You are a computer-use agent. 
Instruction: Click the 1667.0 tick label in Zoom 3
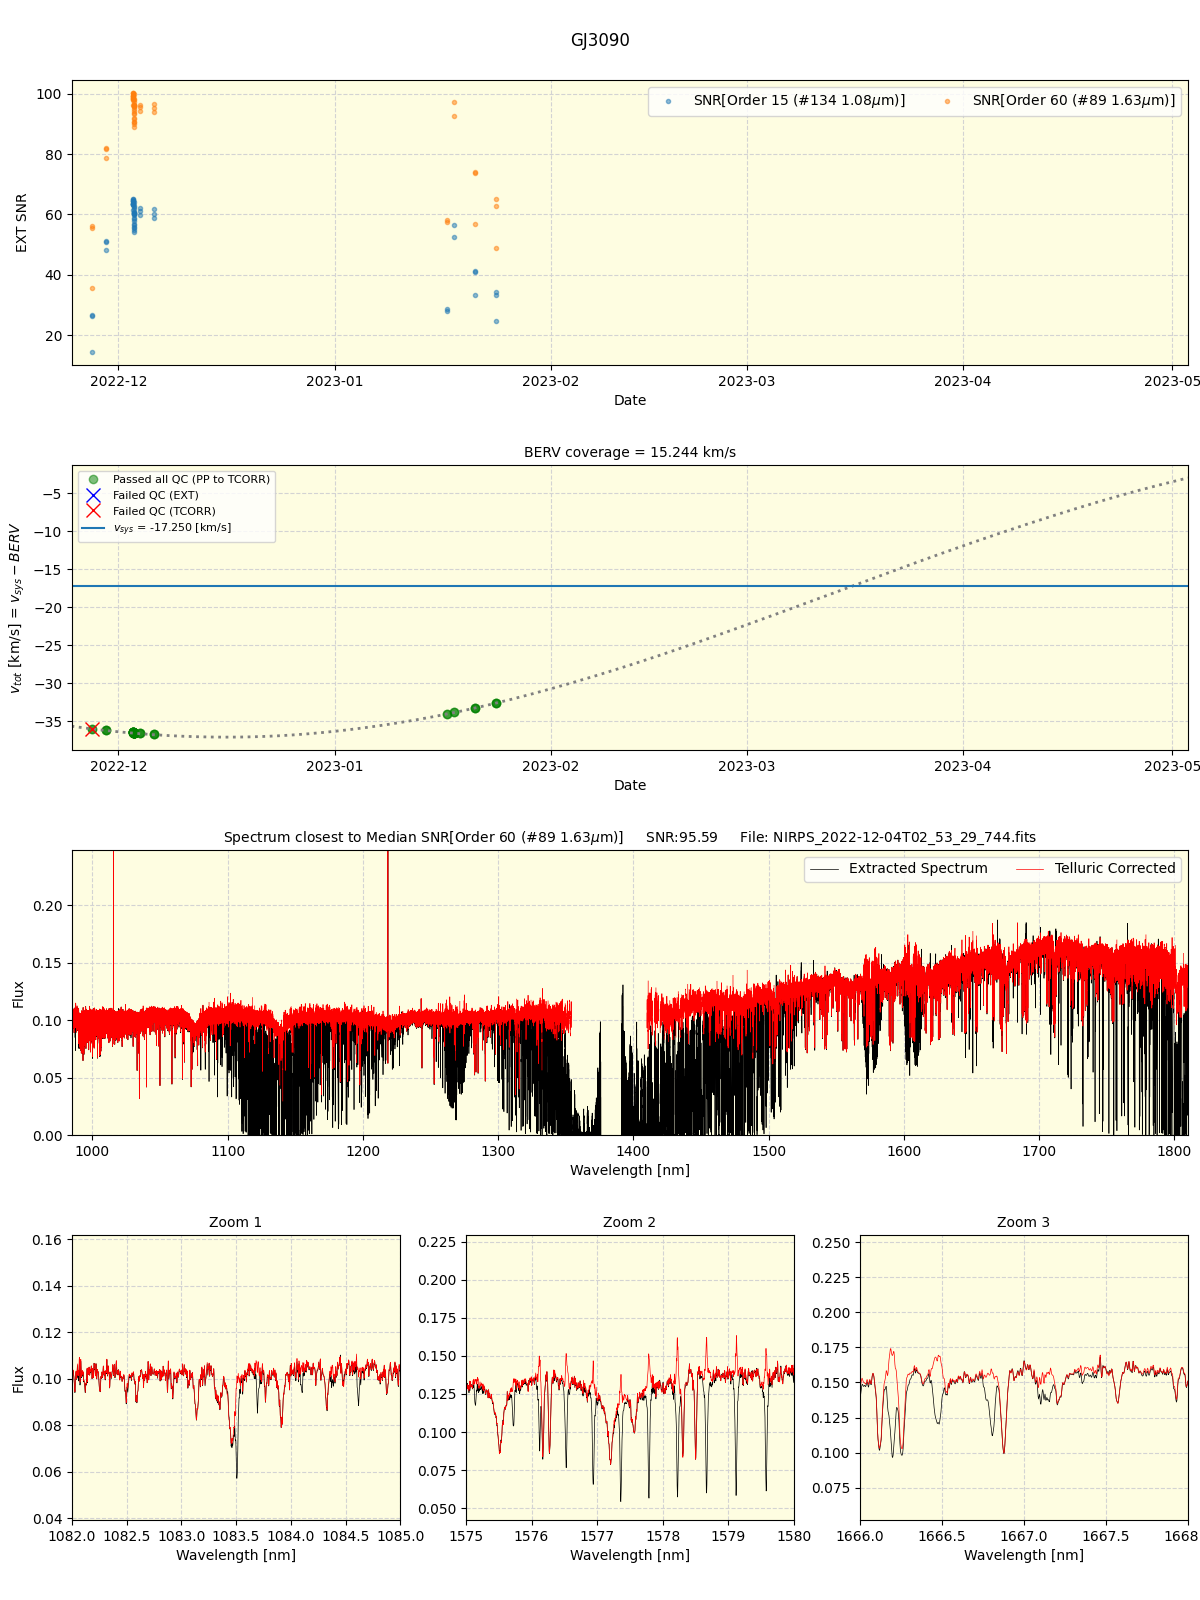1024,1536
